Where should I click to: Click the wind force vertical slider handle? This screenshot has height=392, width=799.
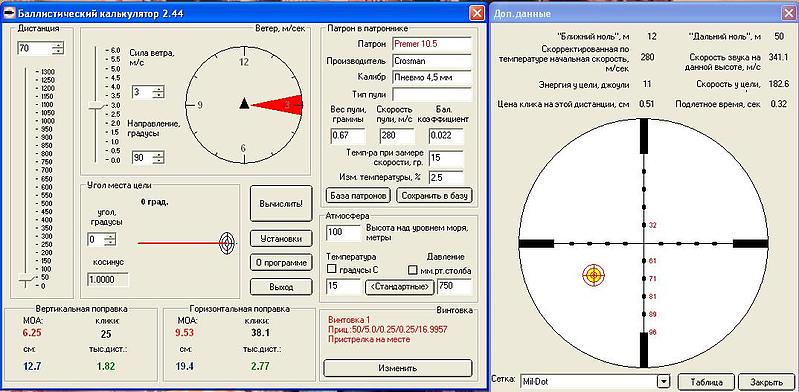click(96, 104)
